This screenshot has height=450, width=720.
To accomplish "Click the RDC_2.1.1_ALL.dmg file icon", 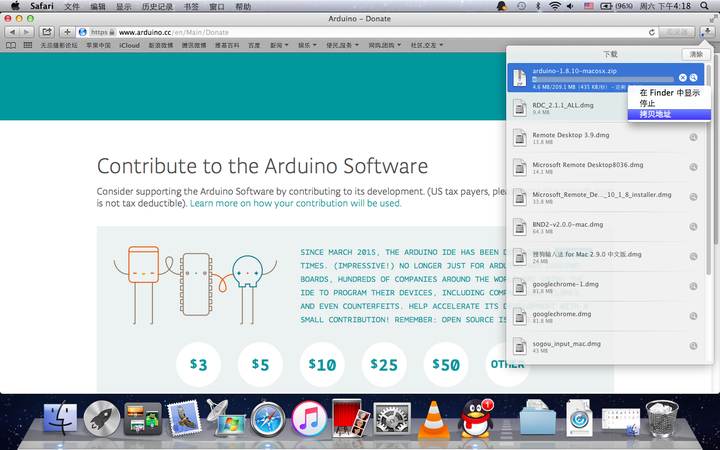I will click(x=520, y=108).
